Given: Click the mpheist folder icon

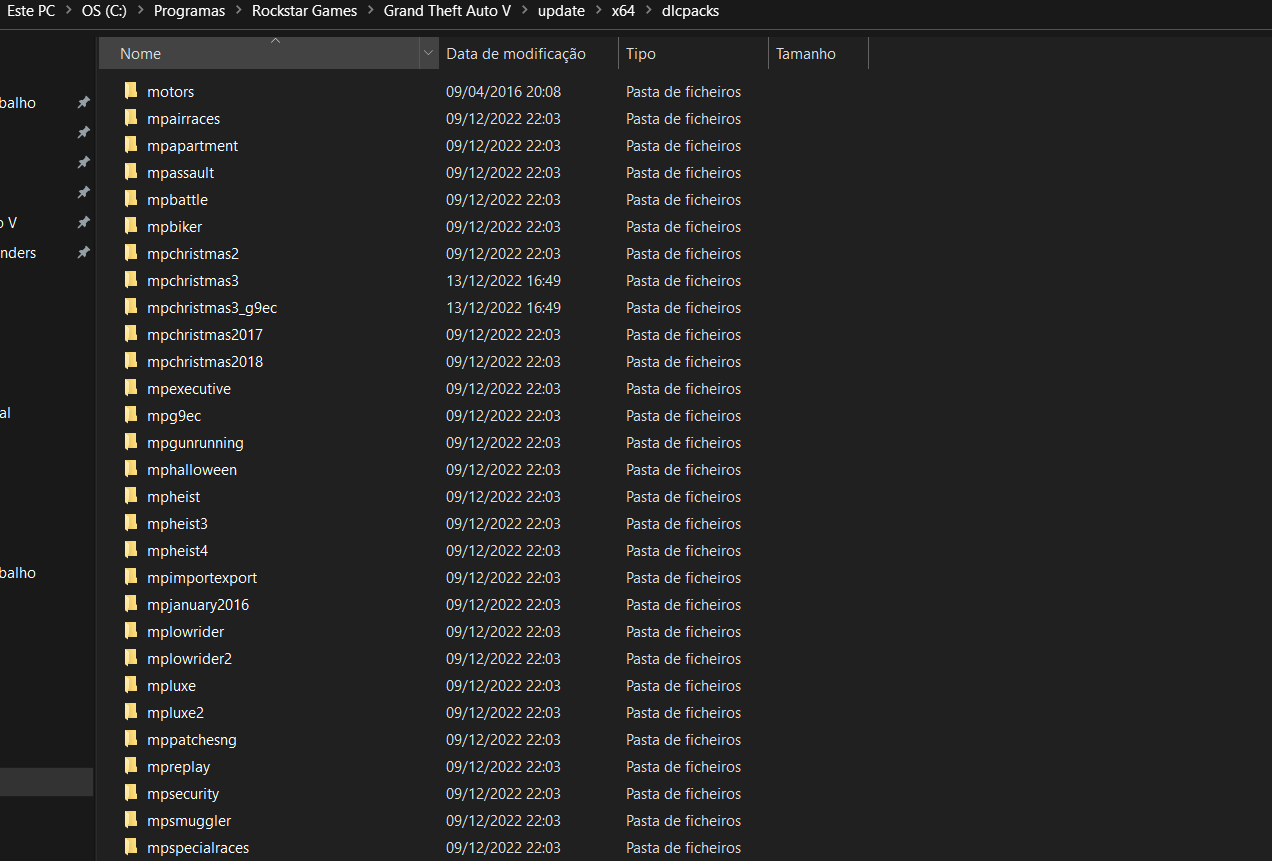Looking at the screenshot, I should [130, 496].
